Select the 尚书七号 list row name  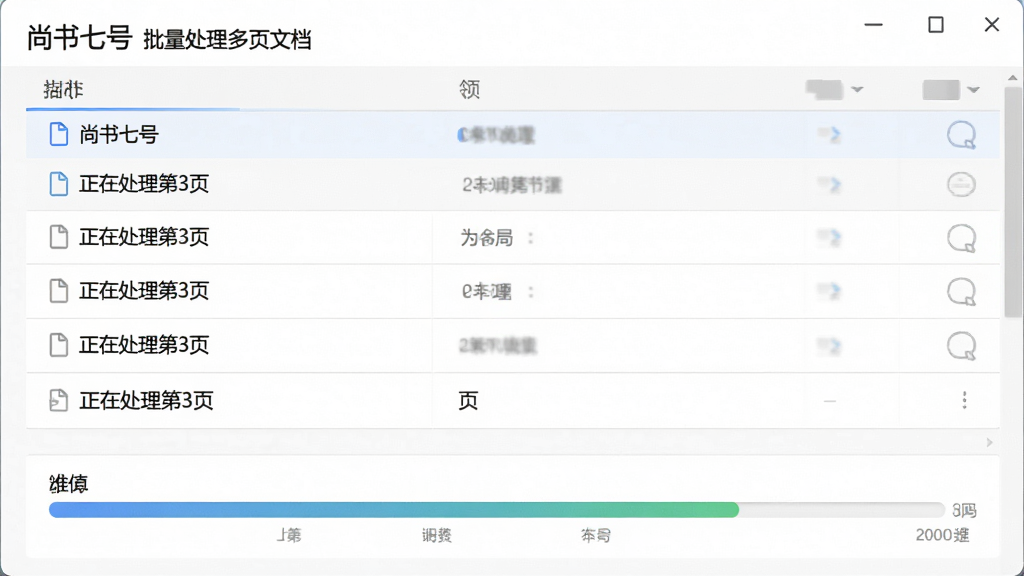119,135
